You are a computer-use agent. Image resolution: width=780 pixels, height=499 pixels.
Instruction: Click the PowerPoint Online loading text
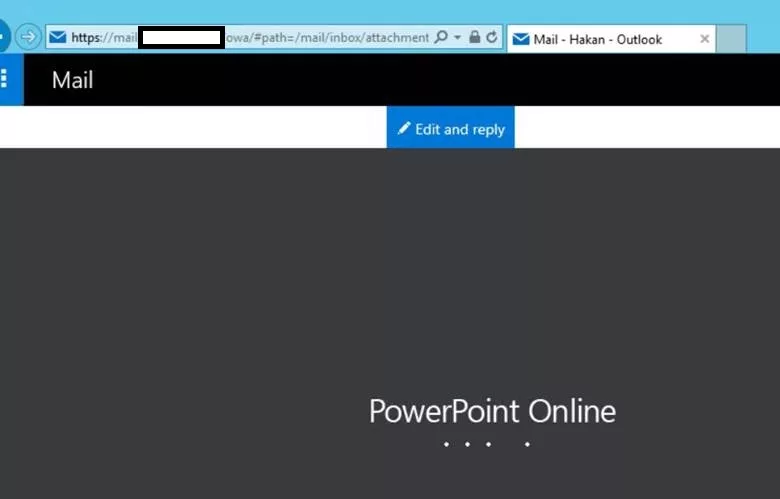492,411
